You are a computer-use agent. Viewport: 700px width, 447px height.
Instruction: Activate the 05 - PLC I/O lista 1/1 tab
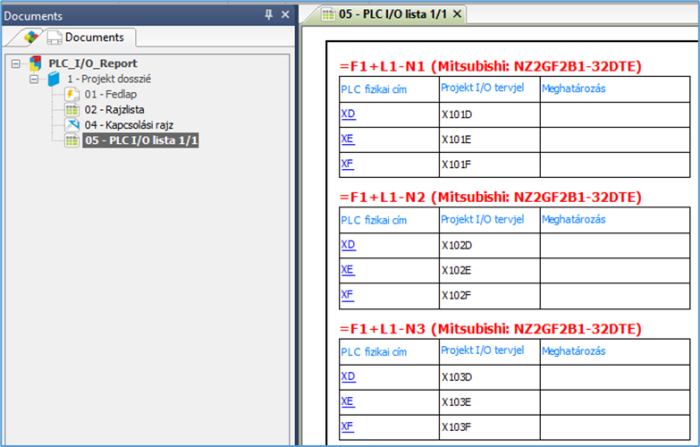[392, 14]
